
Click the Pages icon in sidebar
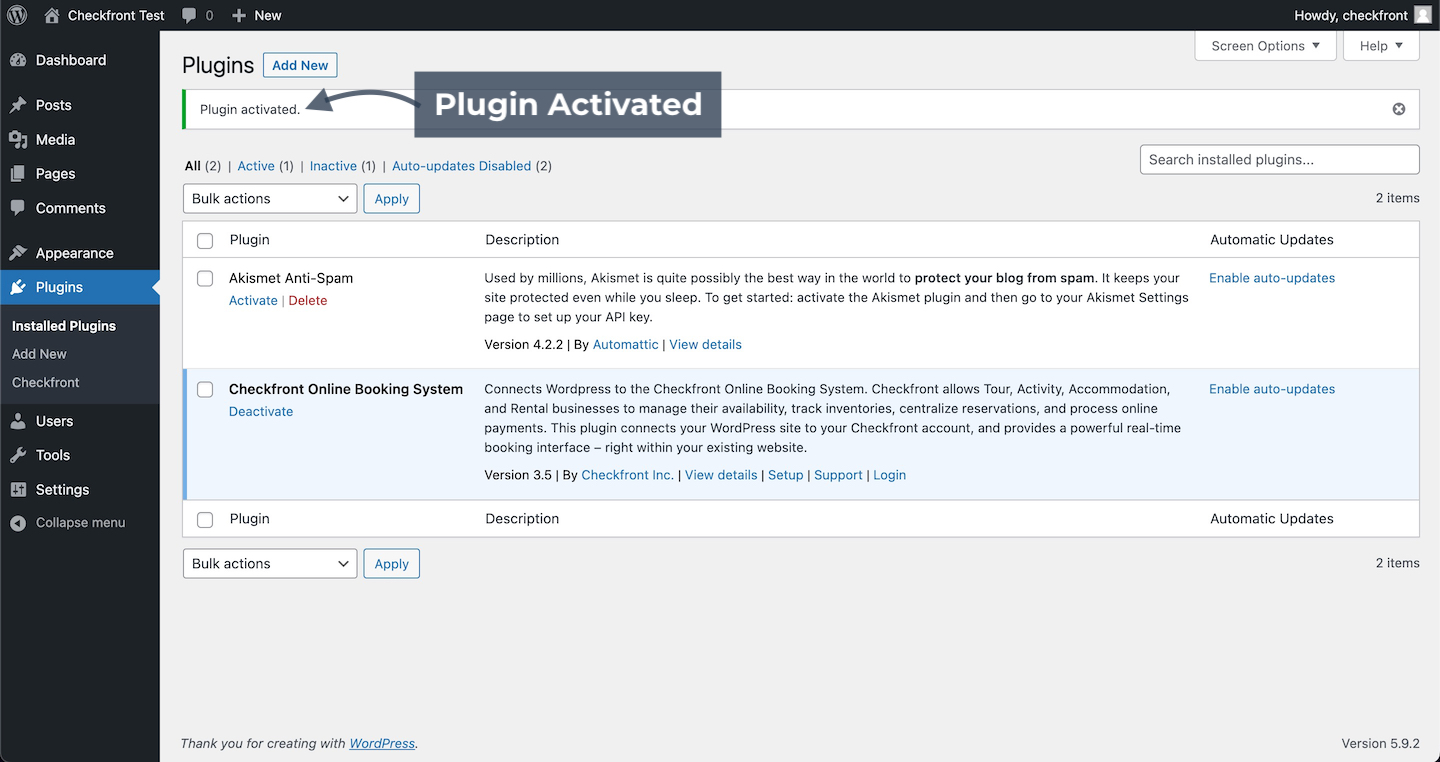pyautogui.click(x=18, y=174)
